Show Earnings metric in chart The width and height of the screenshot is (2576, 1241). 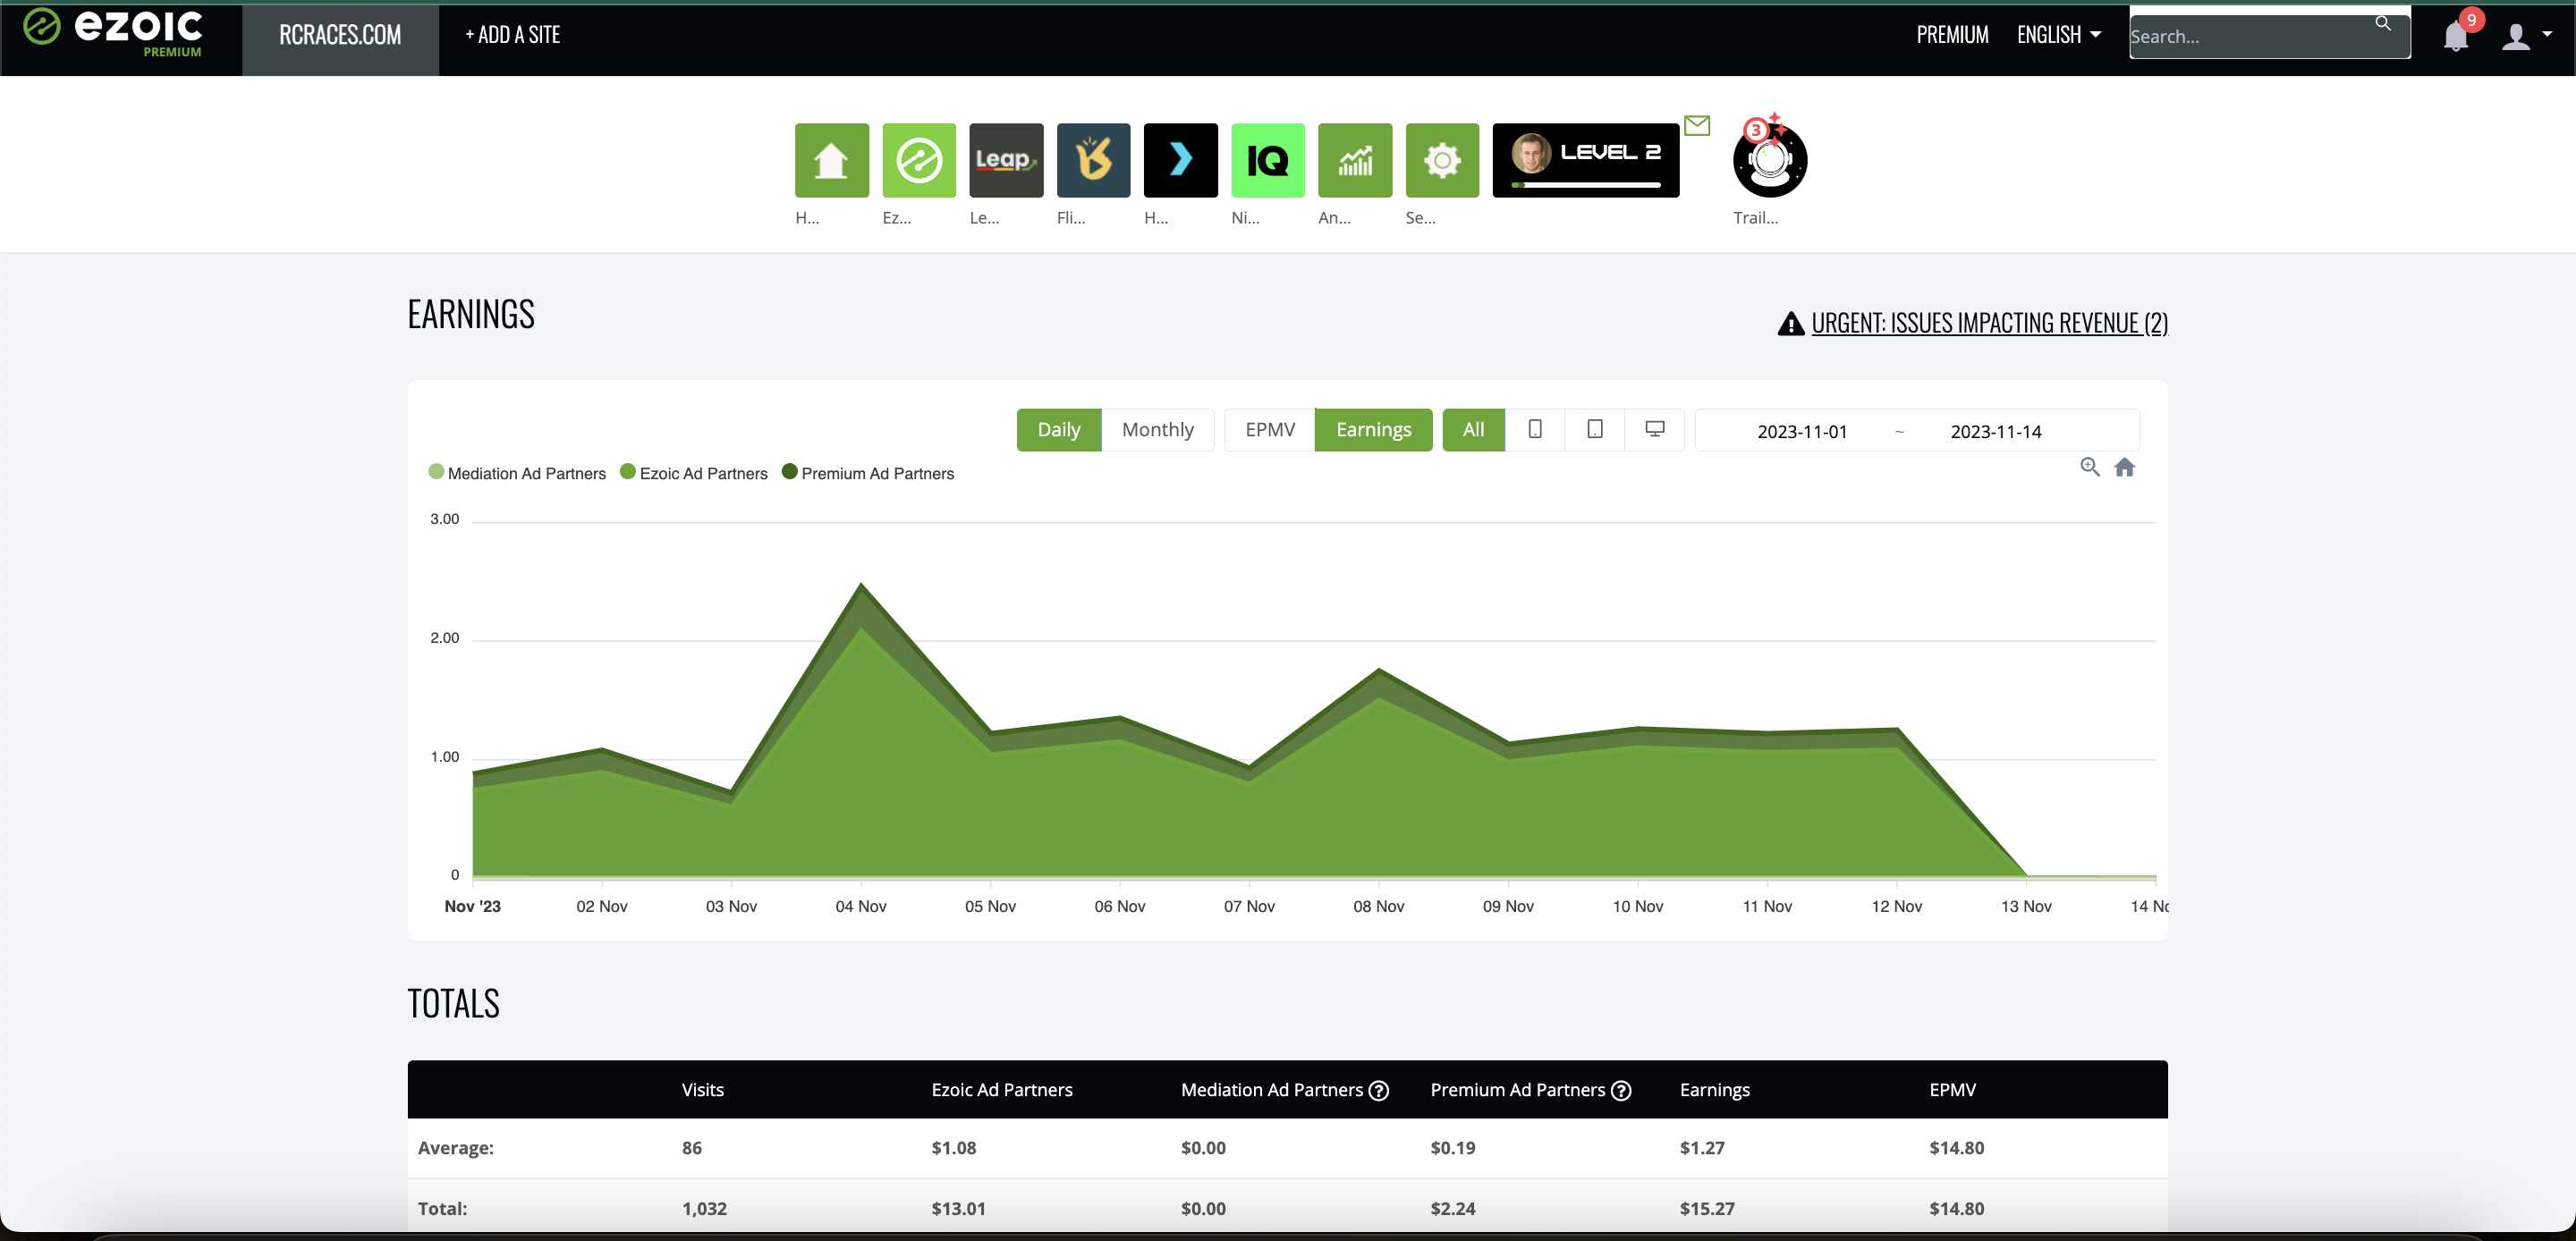1373,429
